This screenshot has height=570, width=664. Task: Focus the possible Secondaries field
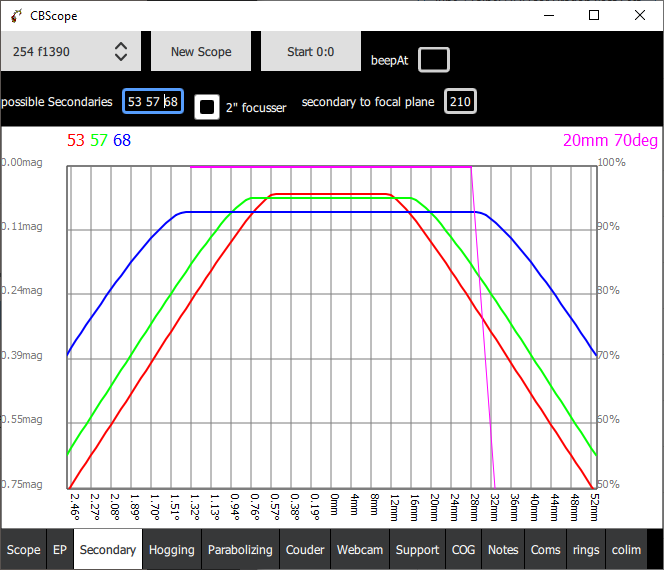click(153, 101)
